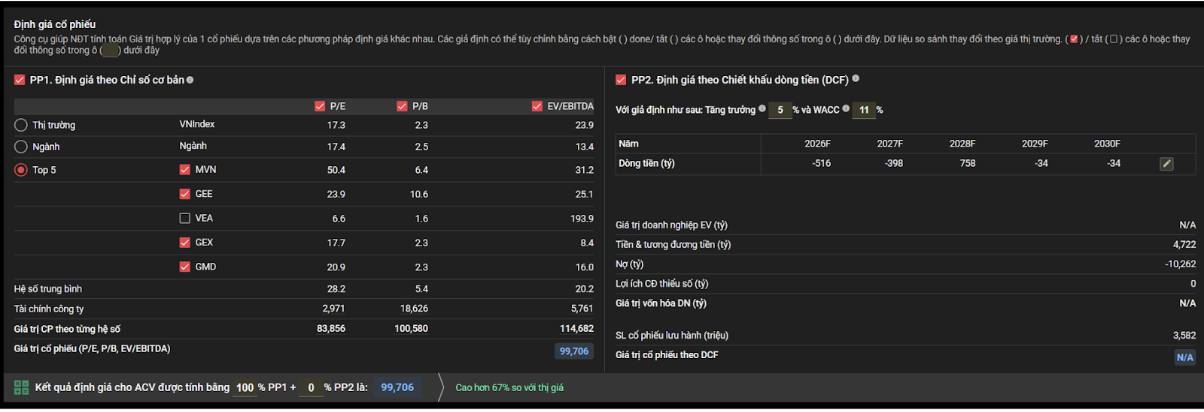Click the 2026F year column header
1204x412 pixels.
pos(817,144)
